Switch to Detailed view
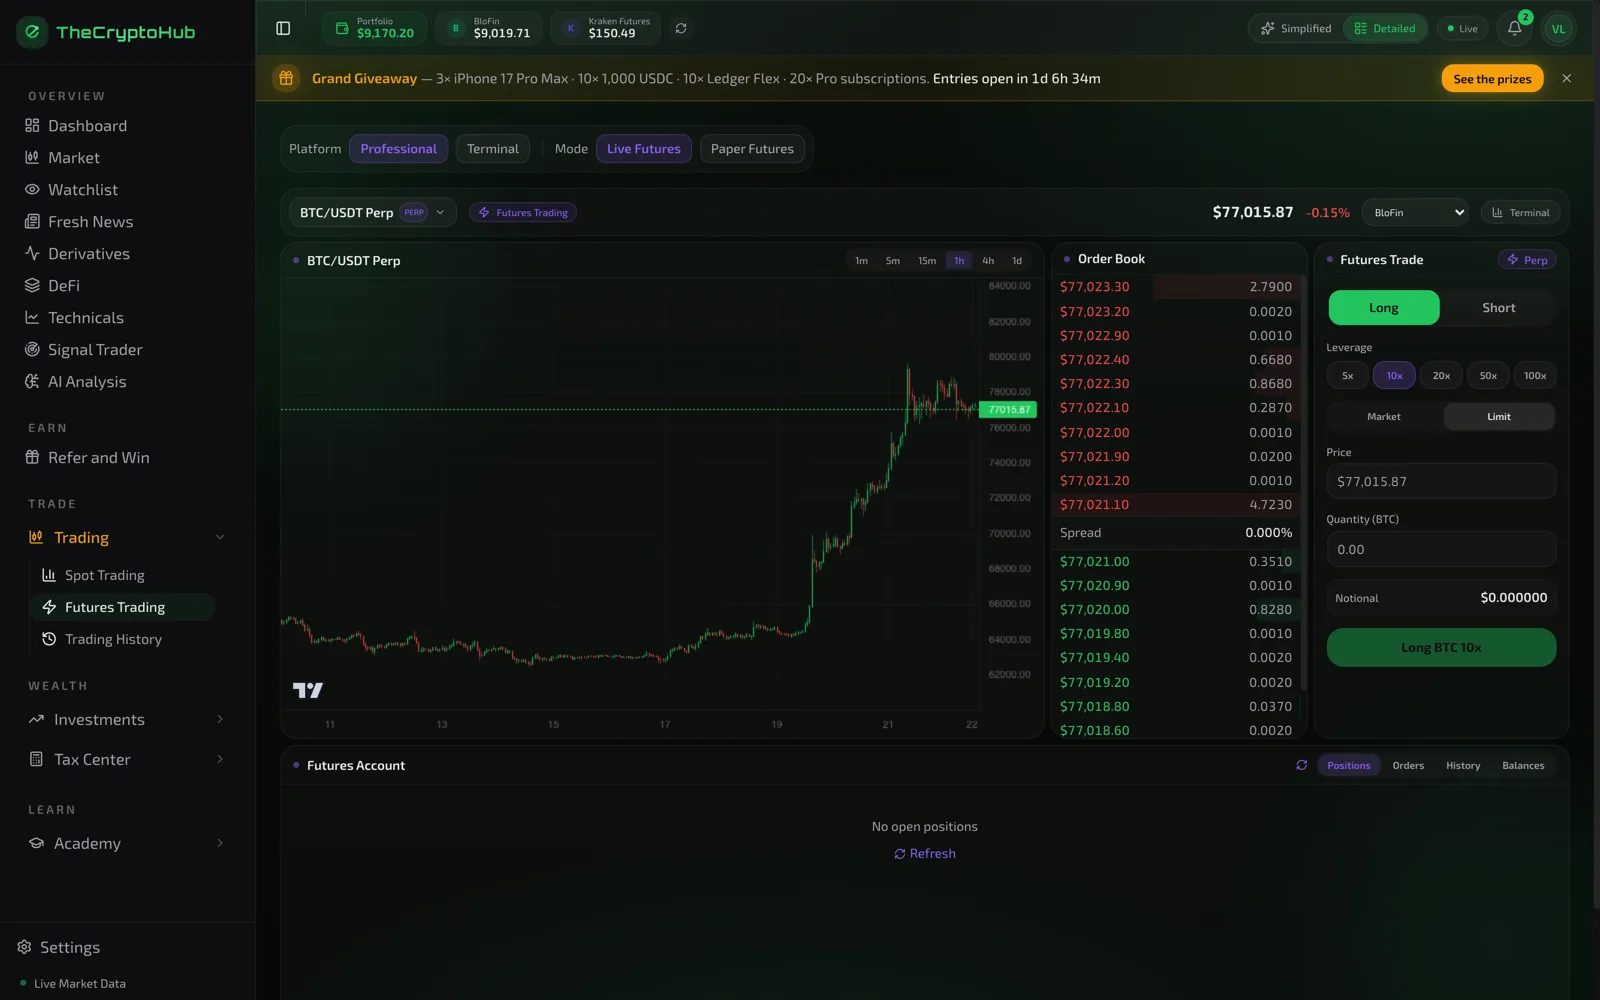The image size is (1600, 1000). tap(1385, 28)
